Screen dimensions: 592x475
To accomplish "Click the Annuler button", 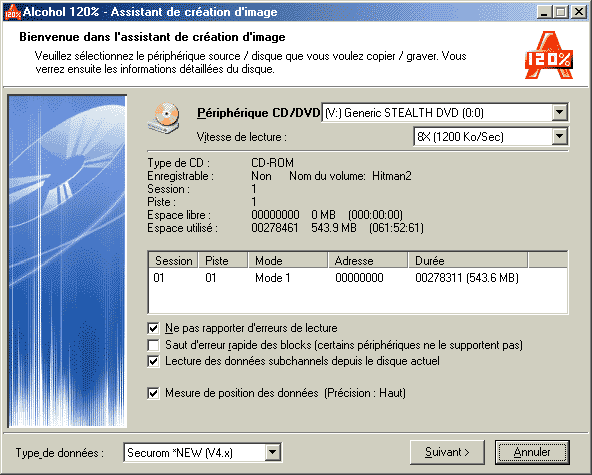I will (532, 452).
